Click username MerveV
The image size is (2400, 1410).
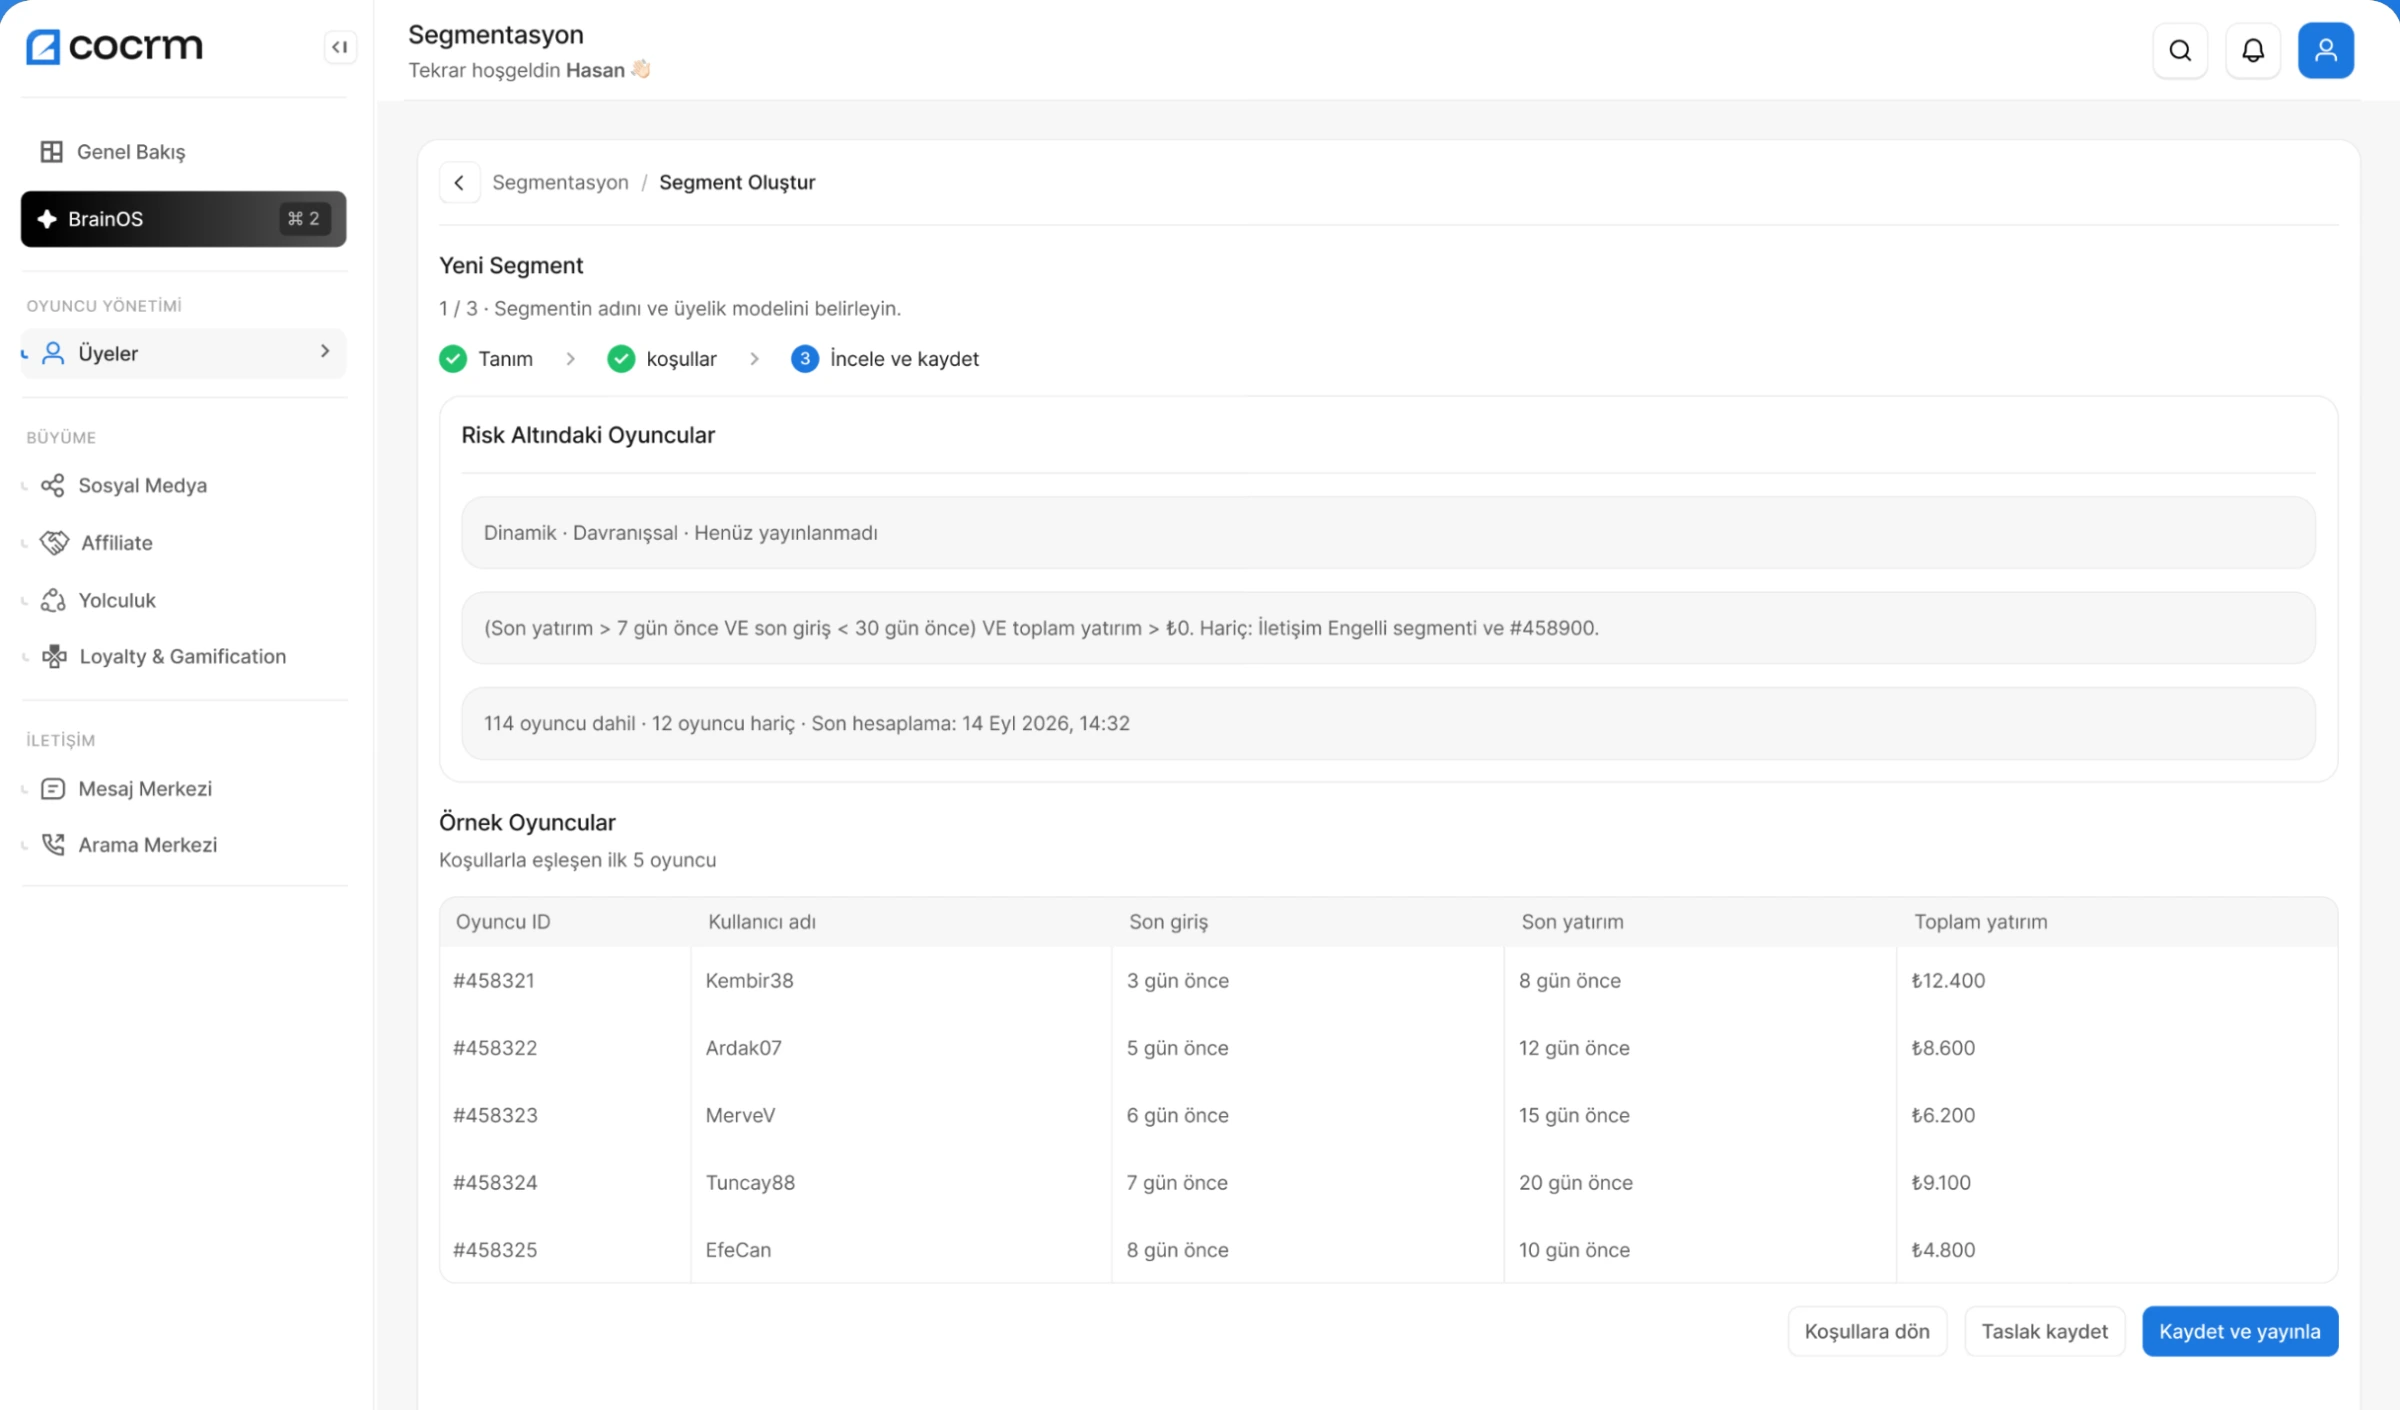click(x=740, y=1115)
